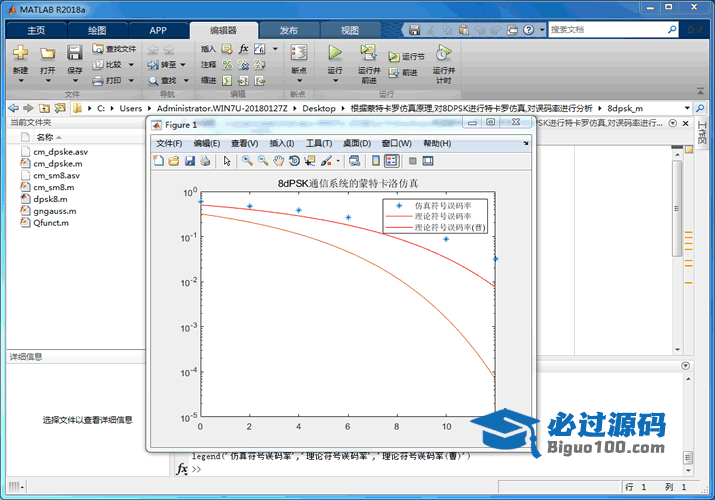Viewport: 715px width, 500px height.
Task: Click the New file icon in Figure 1 toolbar
Action: pos(158,161)
